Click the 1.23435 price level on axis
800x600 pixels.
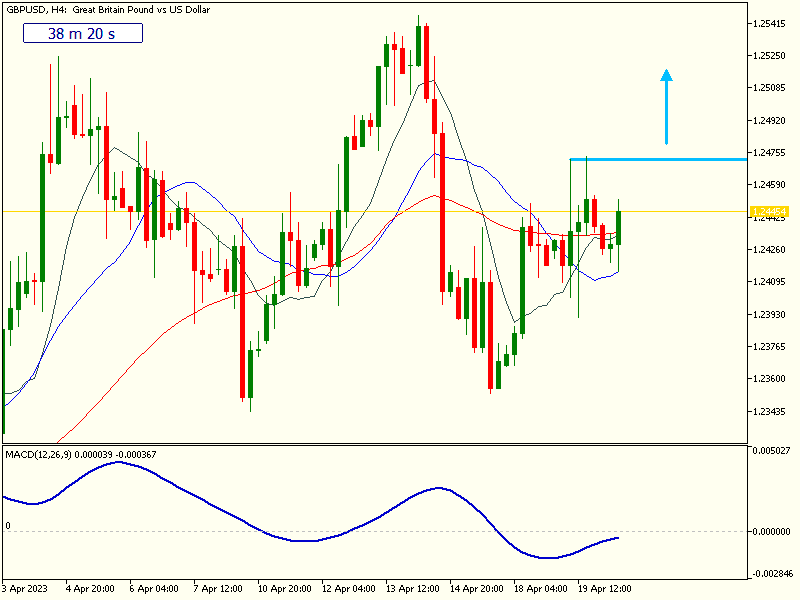[x=770, y=412]
